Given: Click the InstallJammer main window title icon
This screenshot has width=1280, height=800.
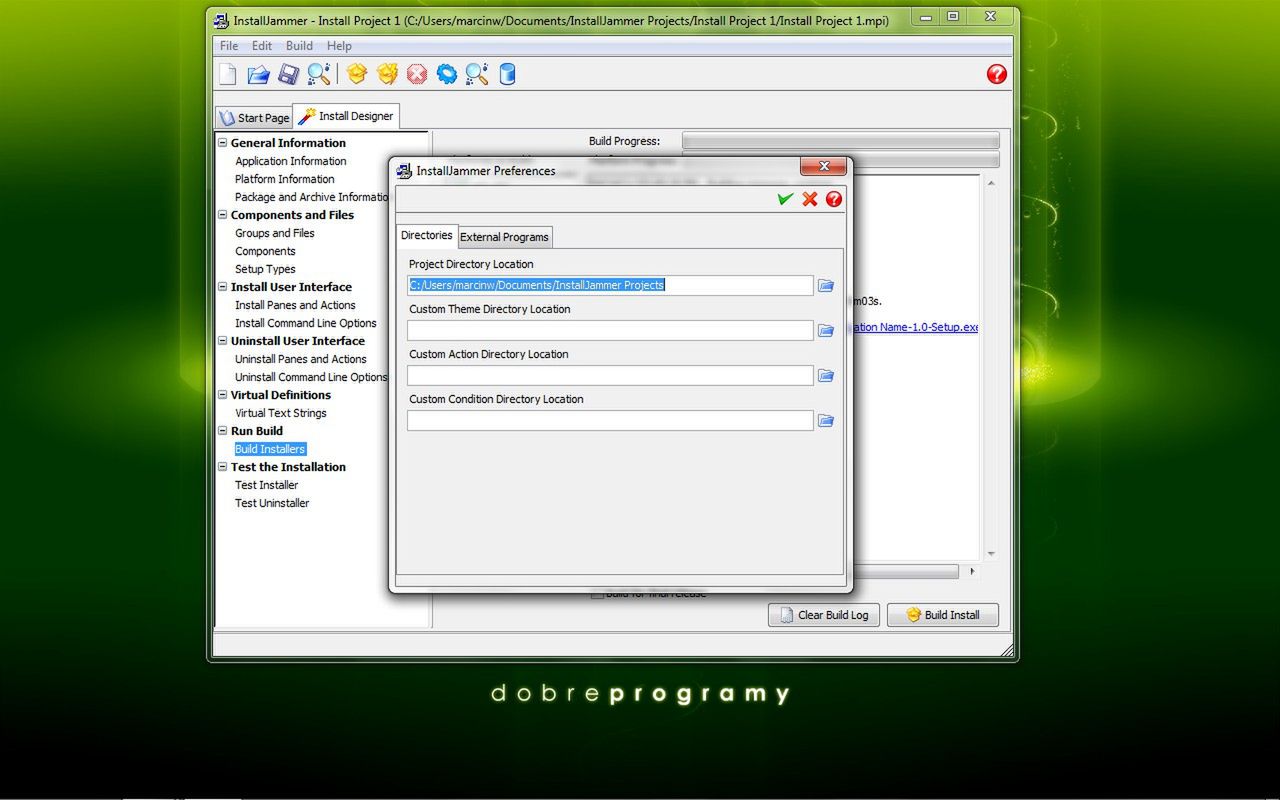Looking at the screenshot, I should [x=221, y=20].
